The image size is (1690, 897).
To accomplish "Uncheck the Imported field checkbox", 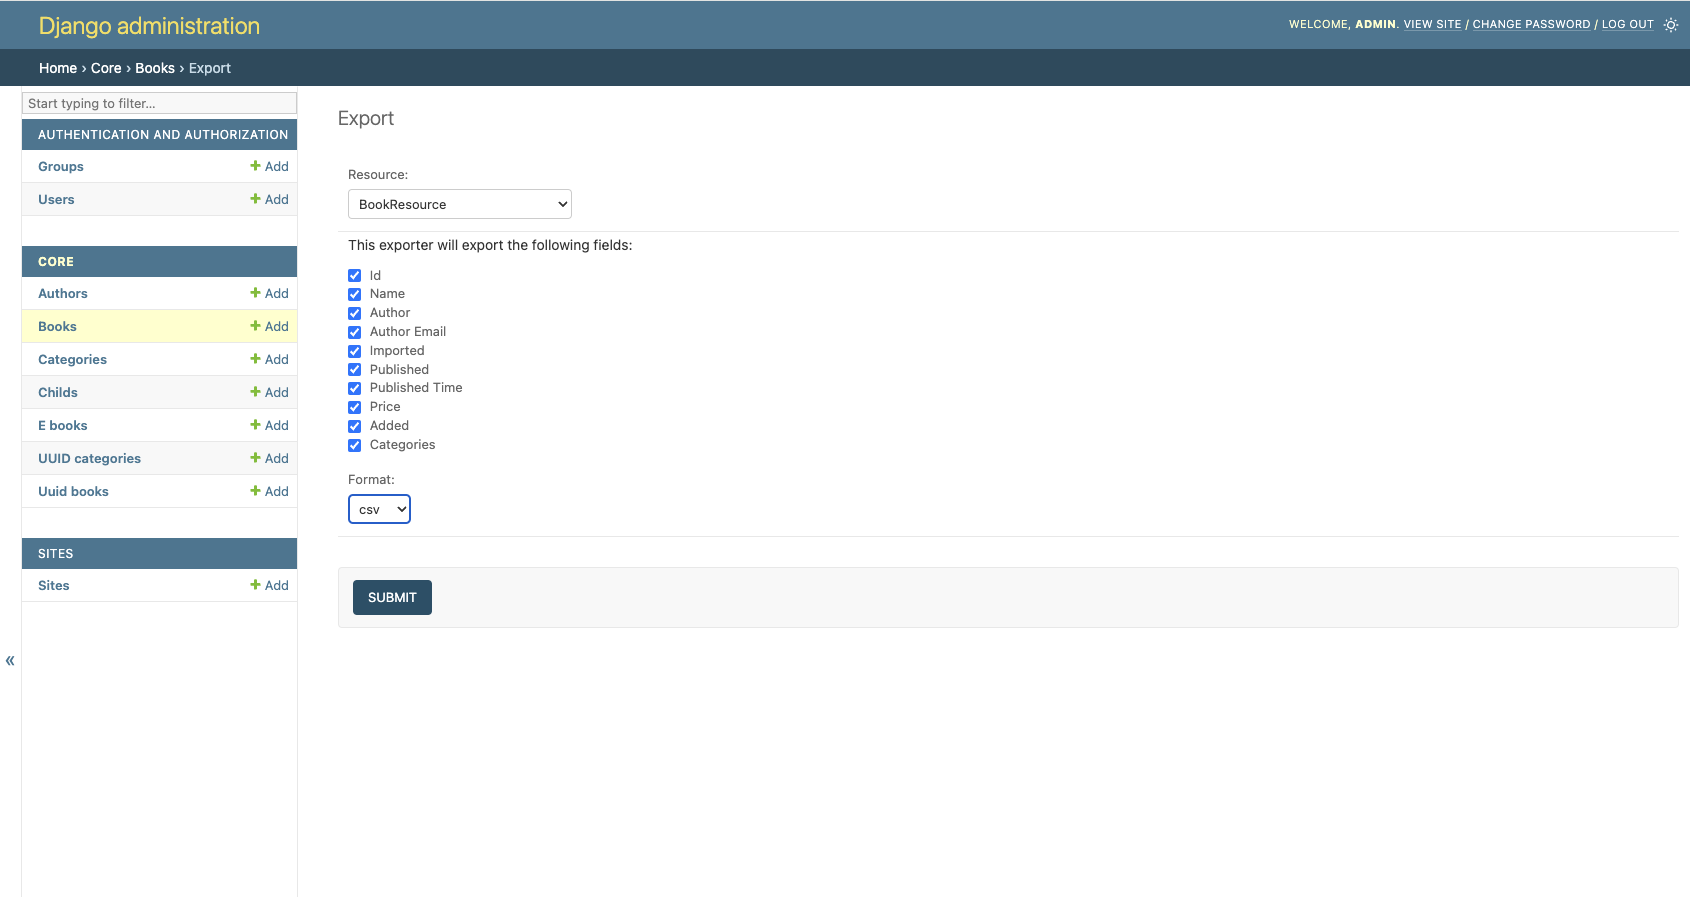I will click(x=354, y=351).
